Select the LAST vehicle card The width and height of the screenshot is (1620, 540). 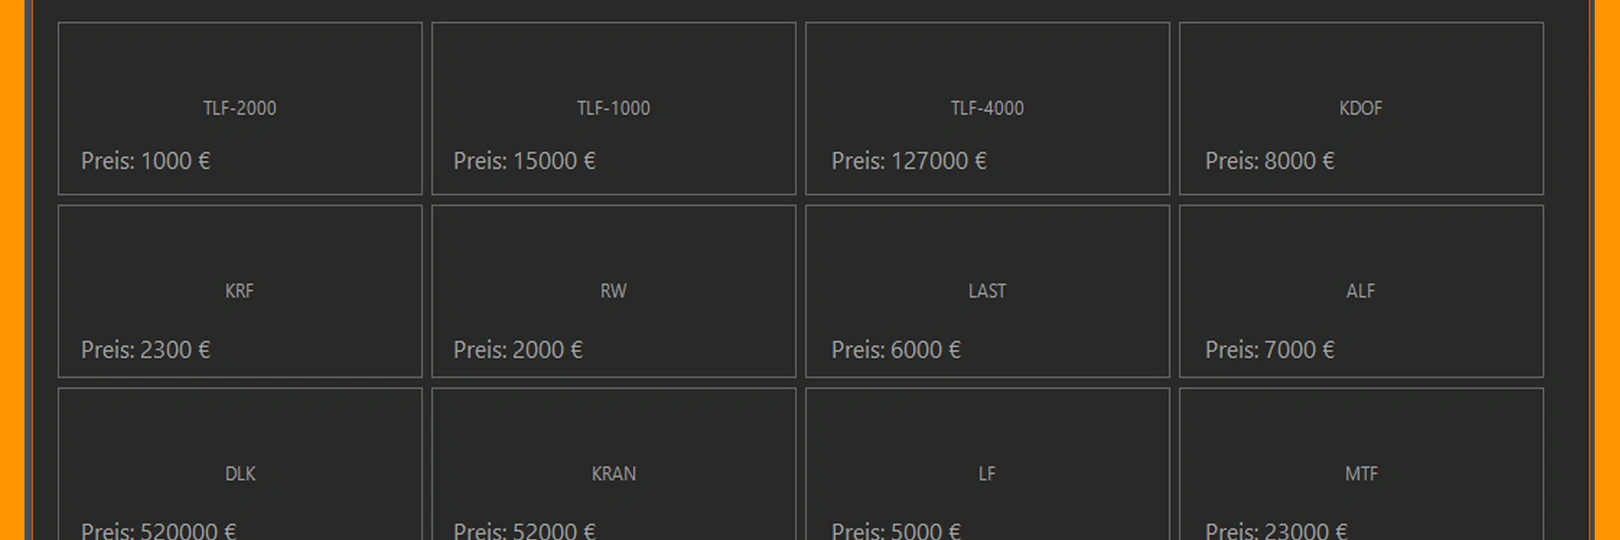(987, 291)
